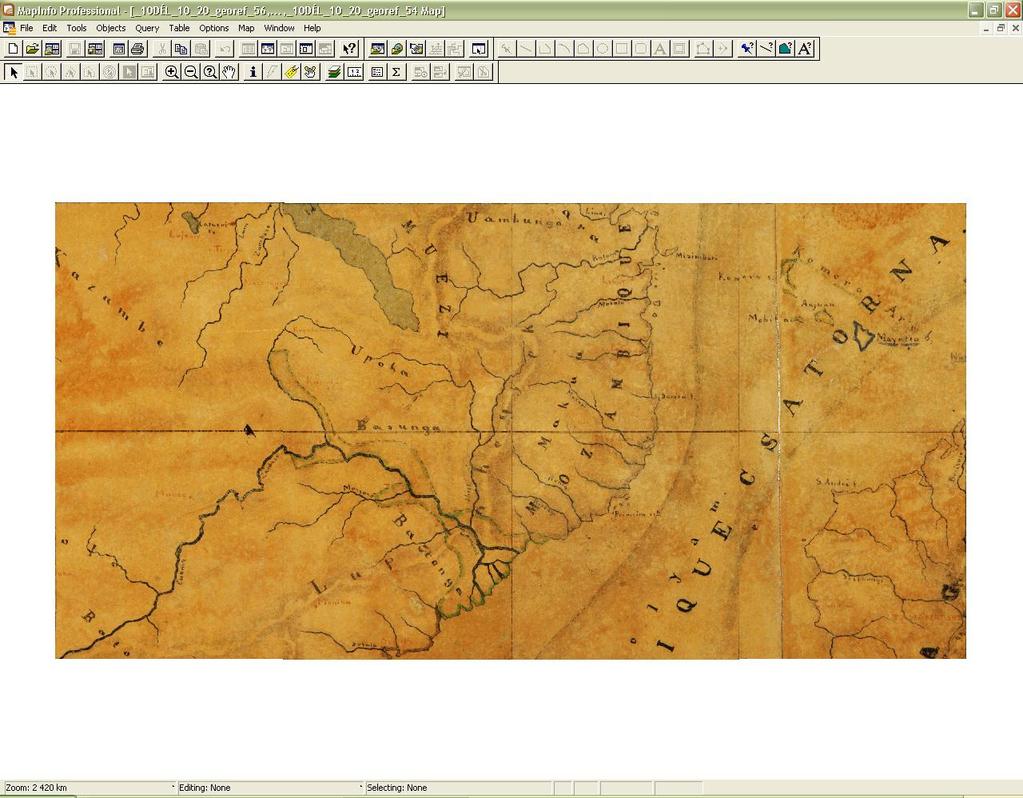1023x798 pixels.
Task: Open a New Mapper window icon
Action: pyautogui.click(x=267, y=49)
